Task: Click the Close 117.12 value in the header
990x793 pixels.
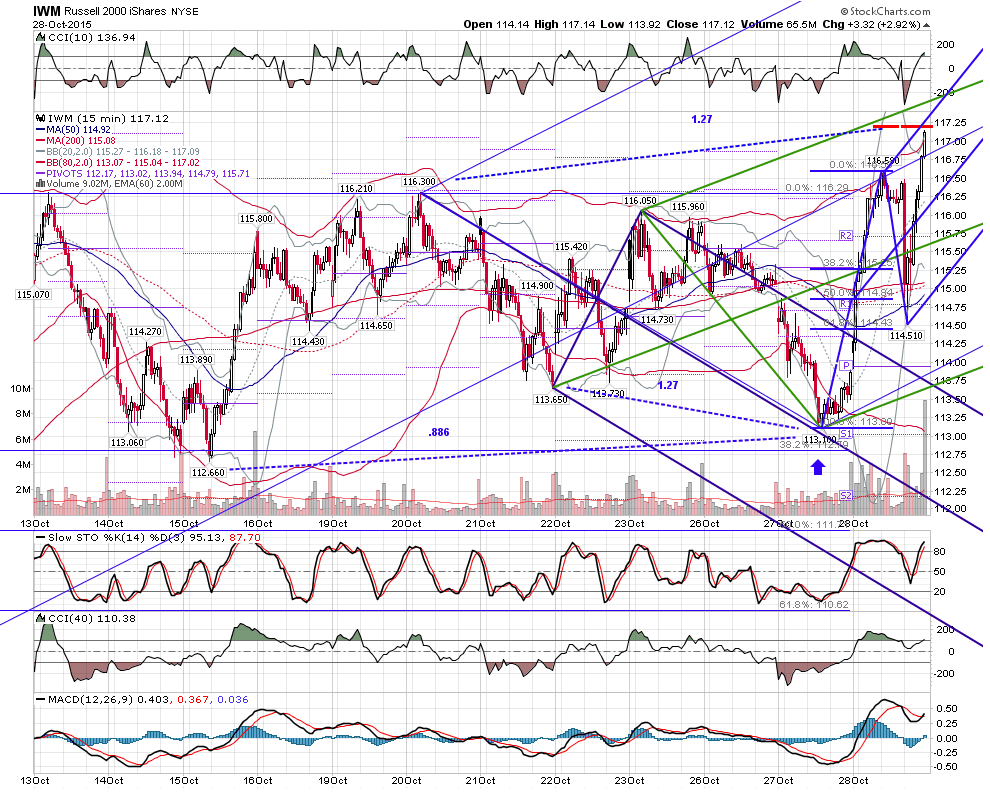Action: 700,25
